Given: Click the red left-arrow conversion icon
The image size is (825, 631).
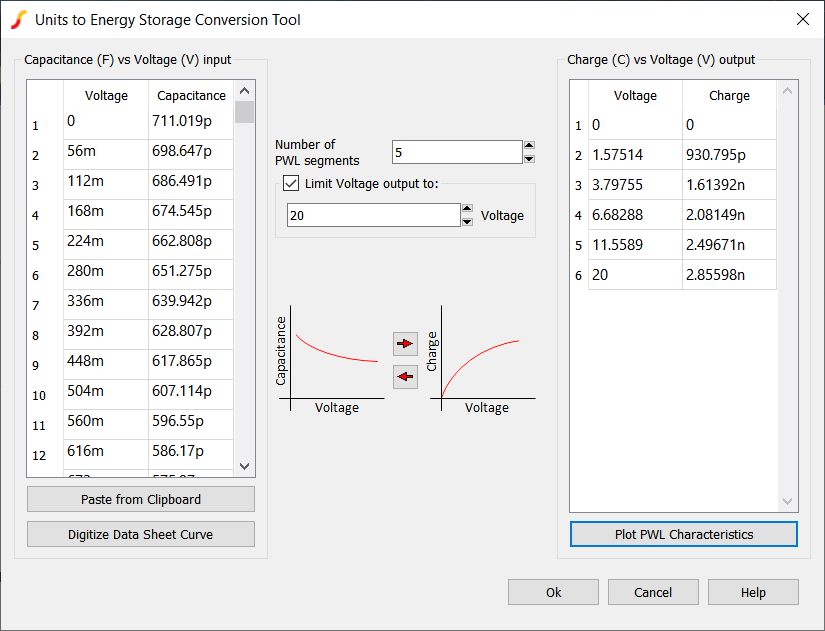Looking at the screenshot, I should coord(404,376).
